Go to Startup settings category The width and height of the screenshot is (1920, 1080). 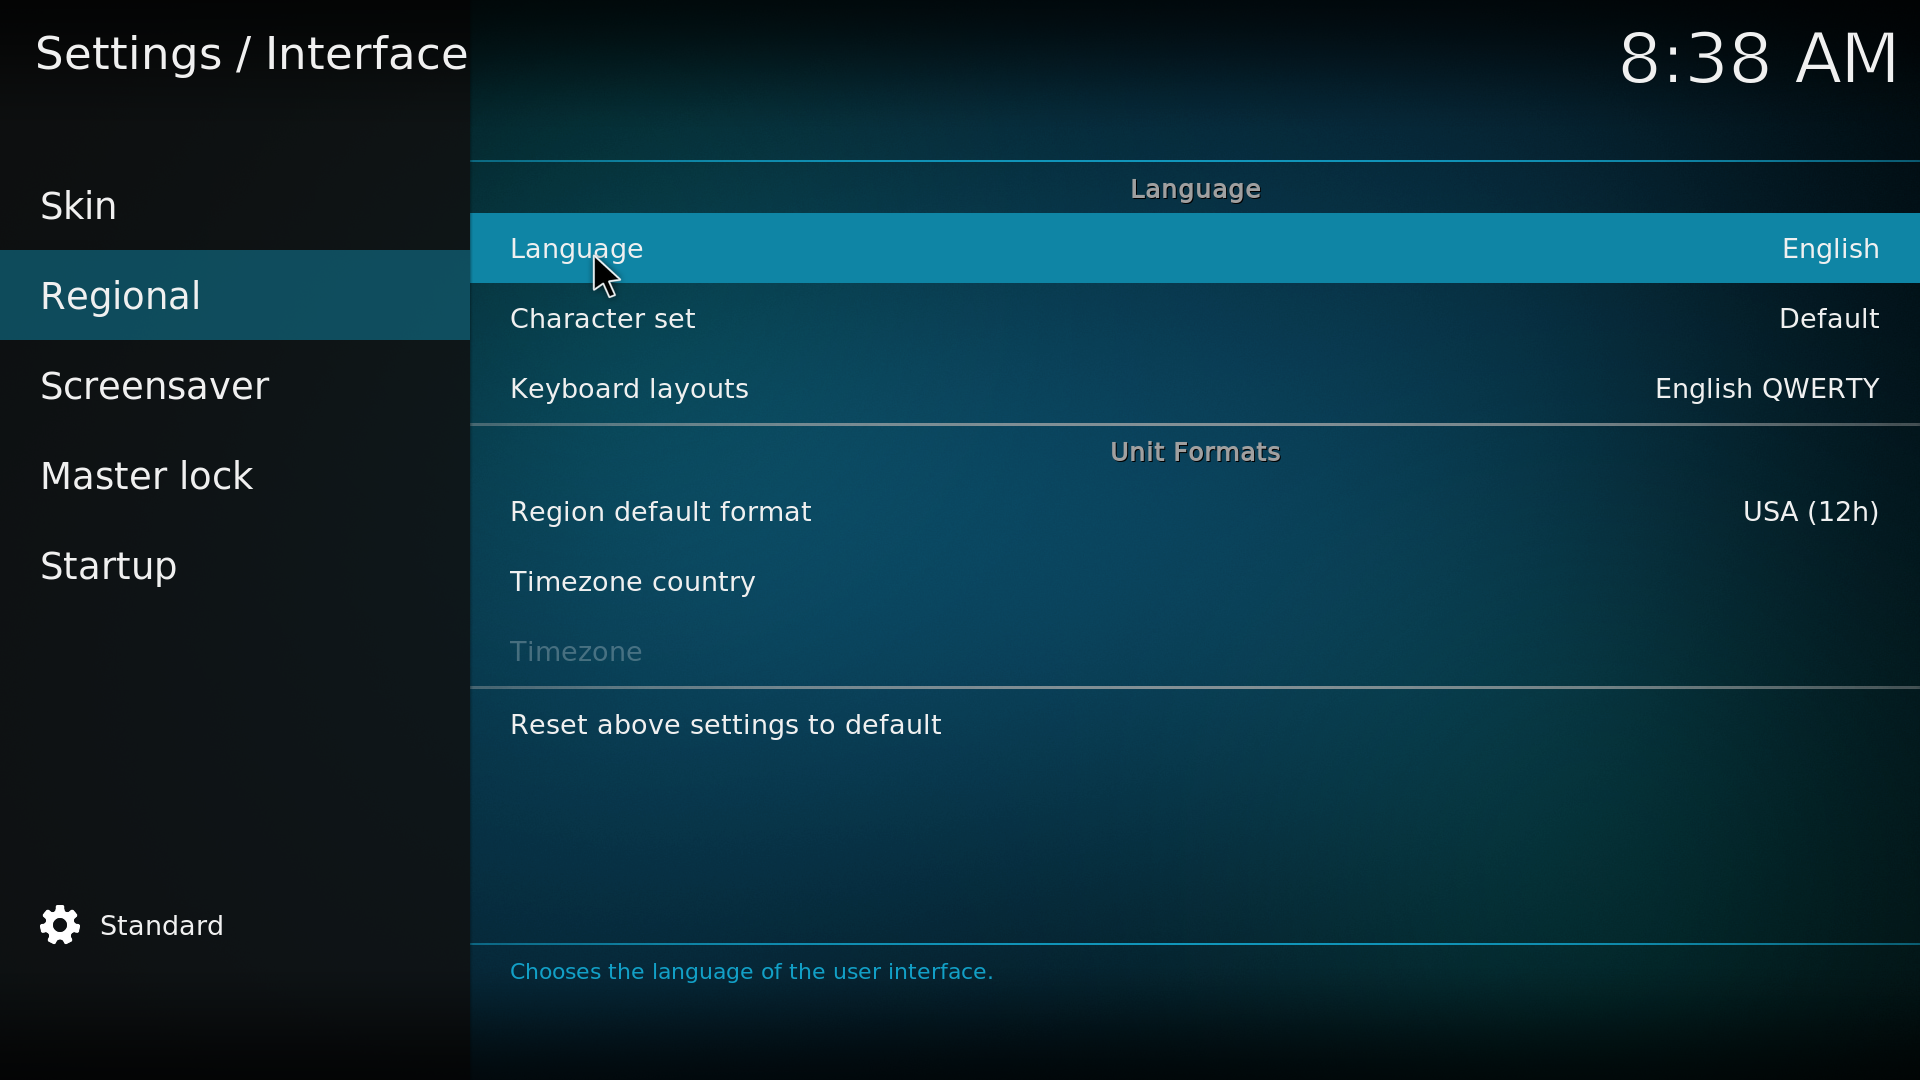pyautogui.click(x=108, y=566)
